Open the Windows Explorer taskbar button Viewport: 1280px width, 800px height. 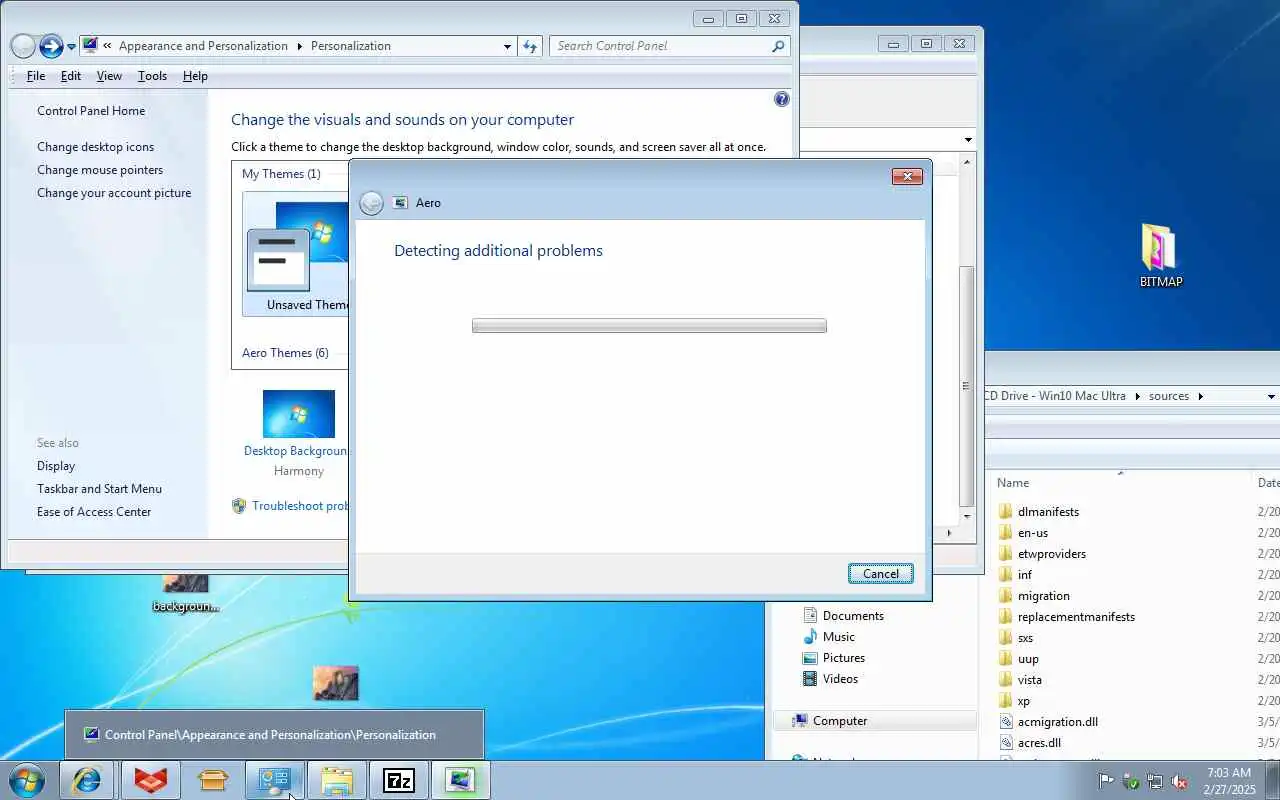point(336,780)
